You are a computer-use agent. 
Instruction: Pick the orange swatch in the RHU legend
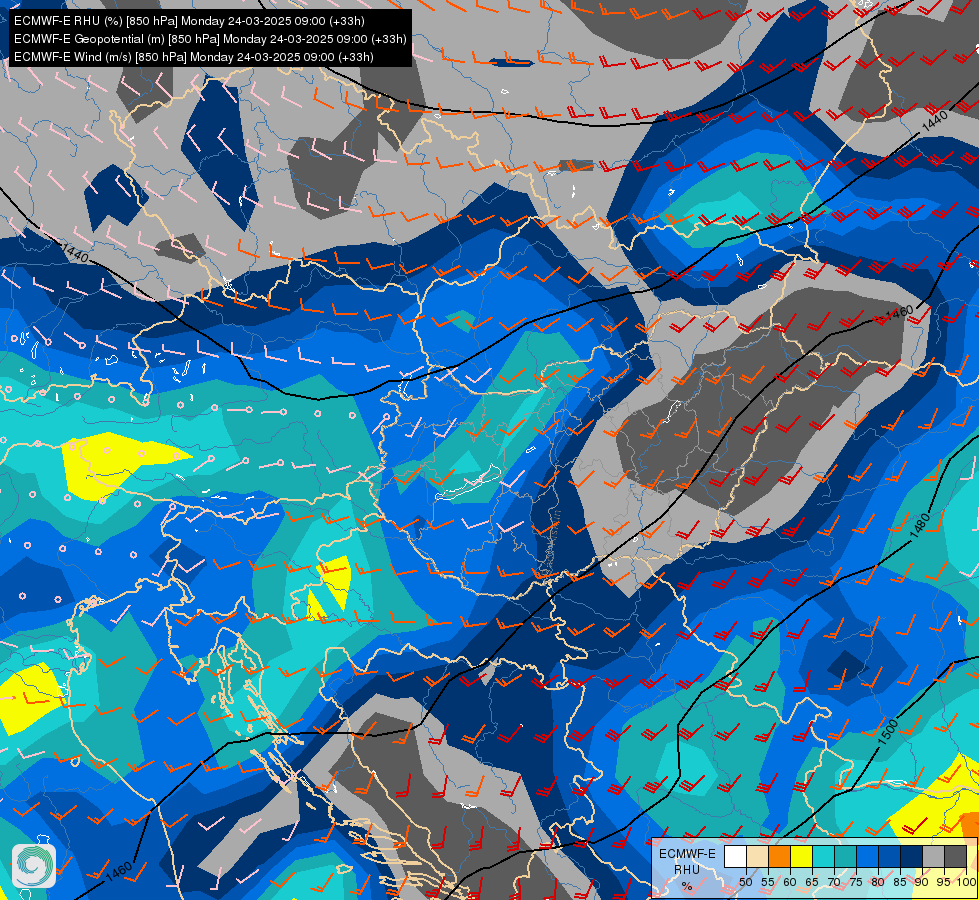click(780, 856)
